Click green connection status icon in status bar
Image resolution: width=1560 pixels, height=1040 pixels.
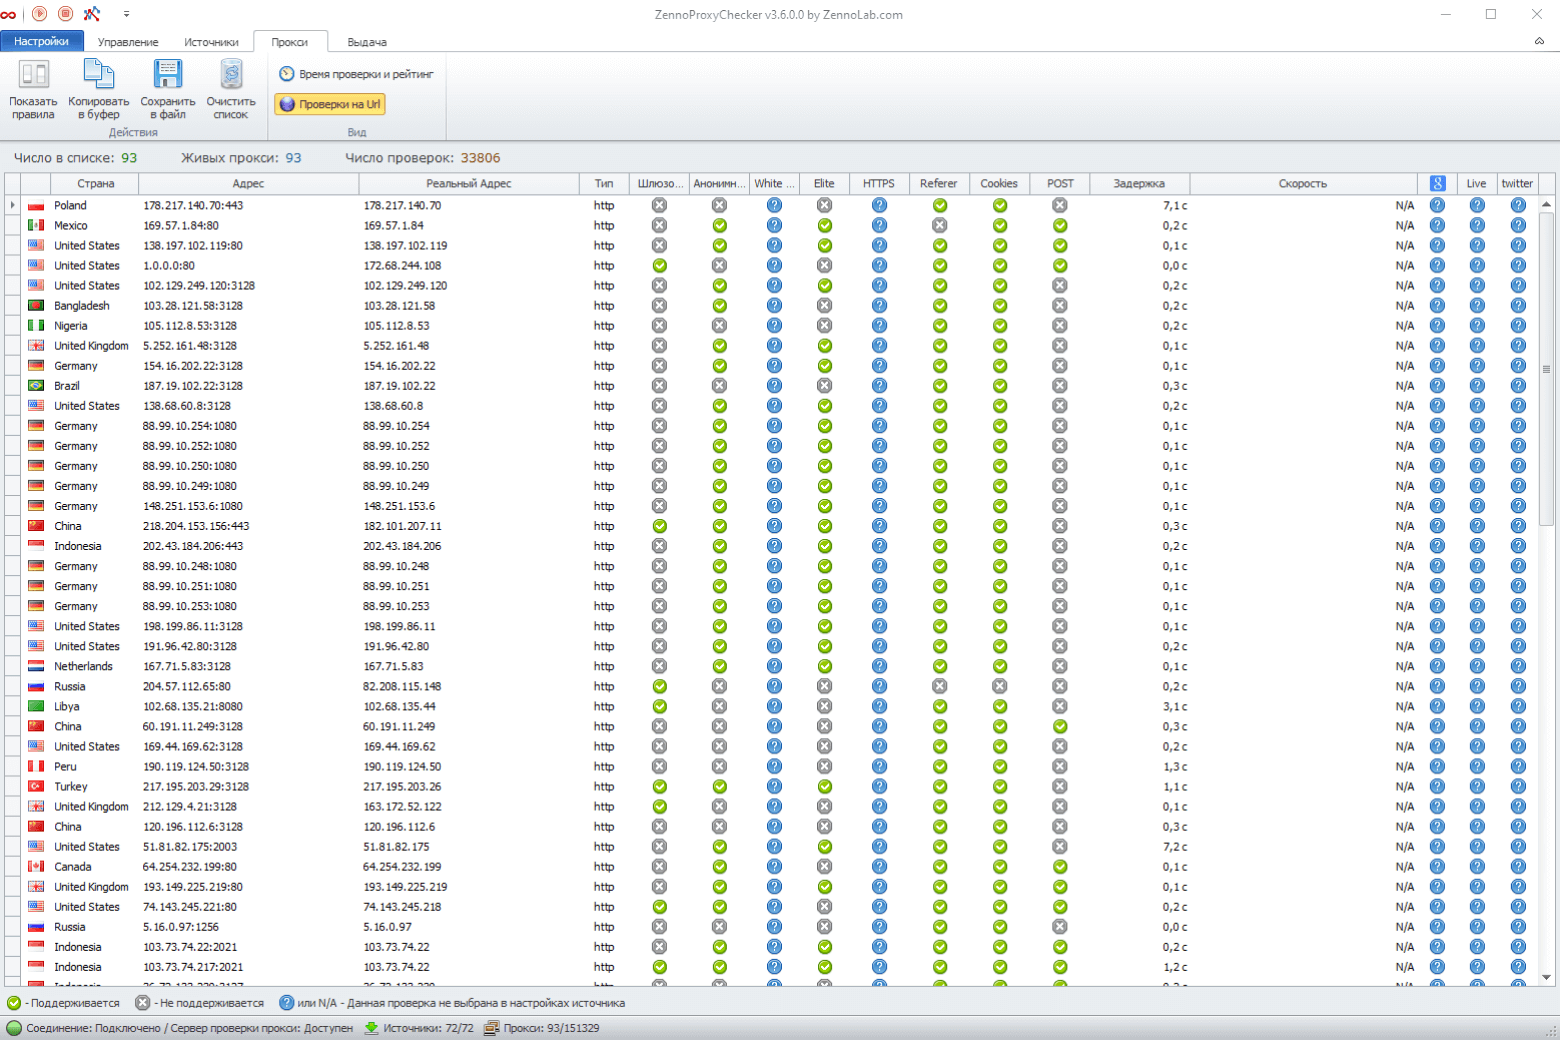(x=14, y=1028)
